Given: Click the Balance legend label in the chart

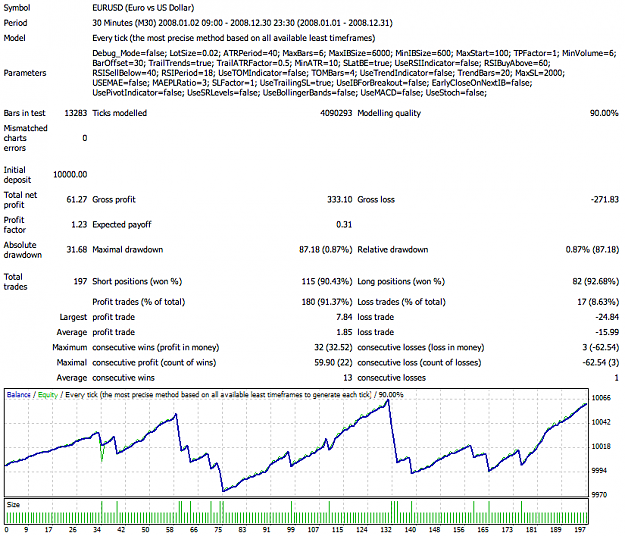Looking at the screenshot, I should [19, 395].
